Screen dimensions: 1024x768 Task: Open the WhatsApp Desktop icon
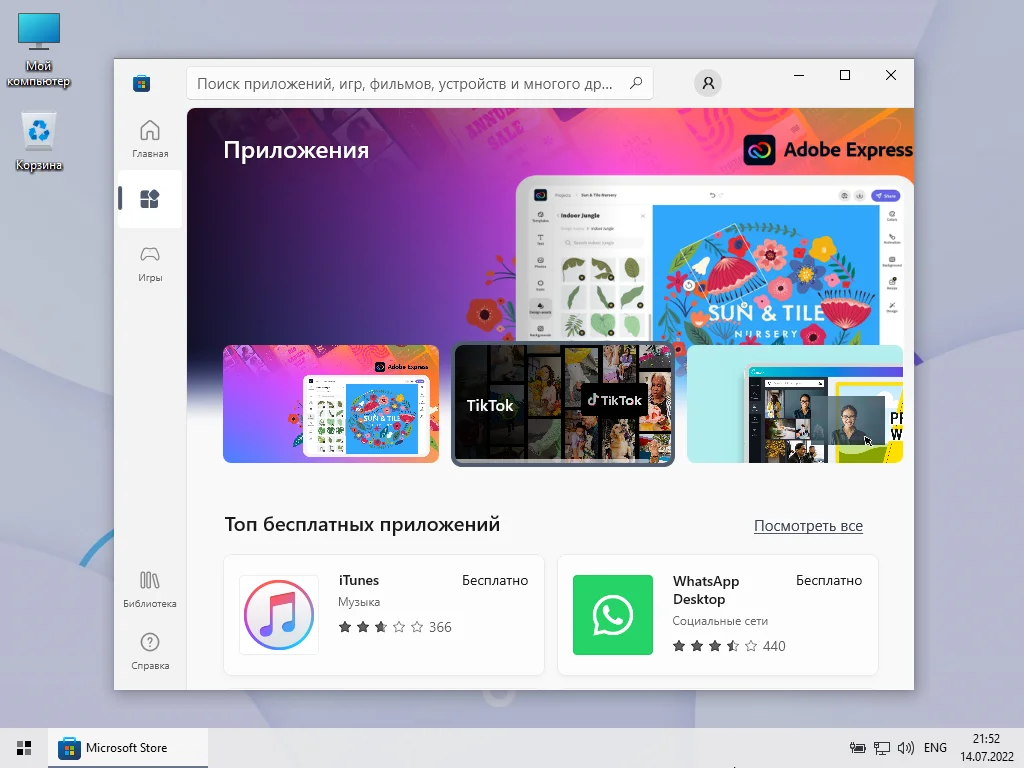coord(613,615)
